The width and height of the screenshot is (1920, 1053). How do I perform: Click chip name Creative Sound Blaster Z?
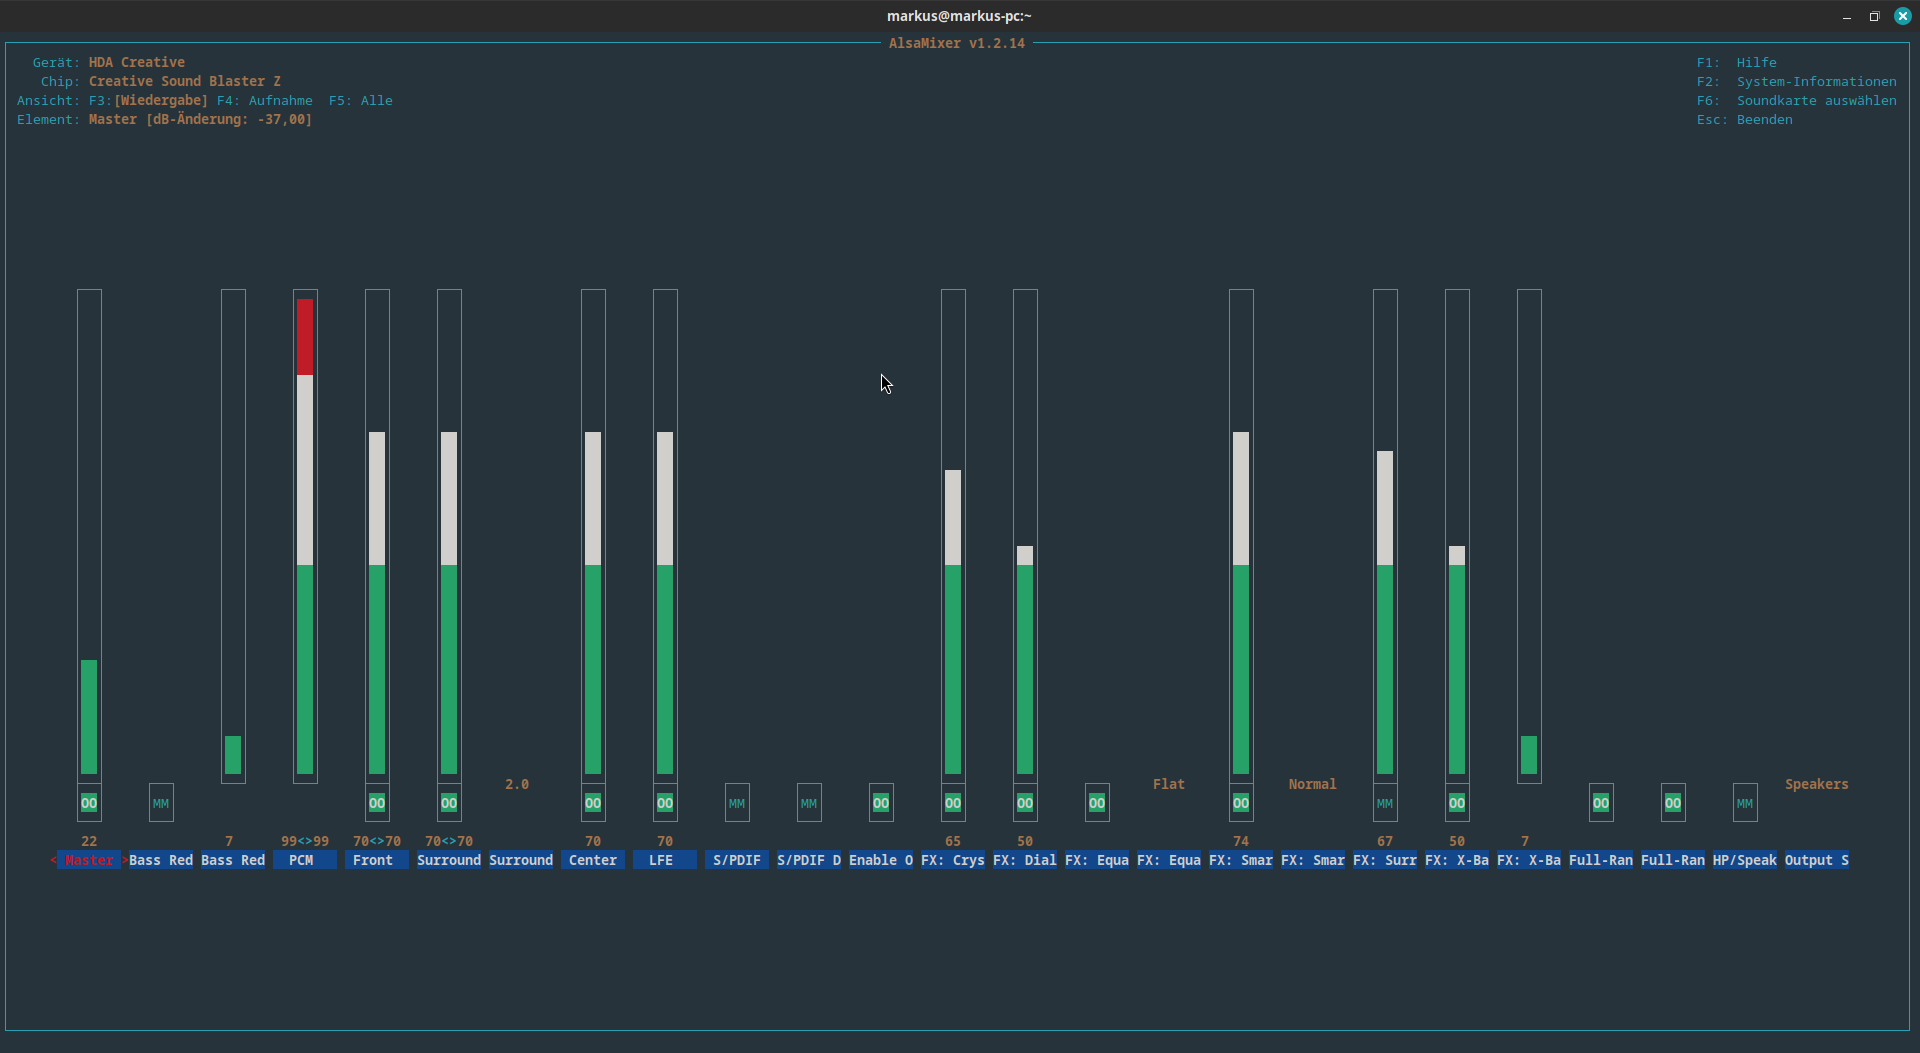pyautogui.click(x=185, y=81)
